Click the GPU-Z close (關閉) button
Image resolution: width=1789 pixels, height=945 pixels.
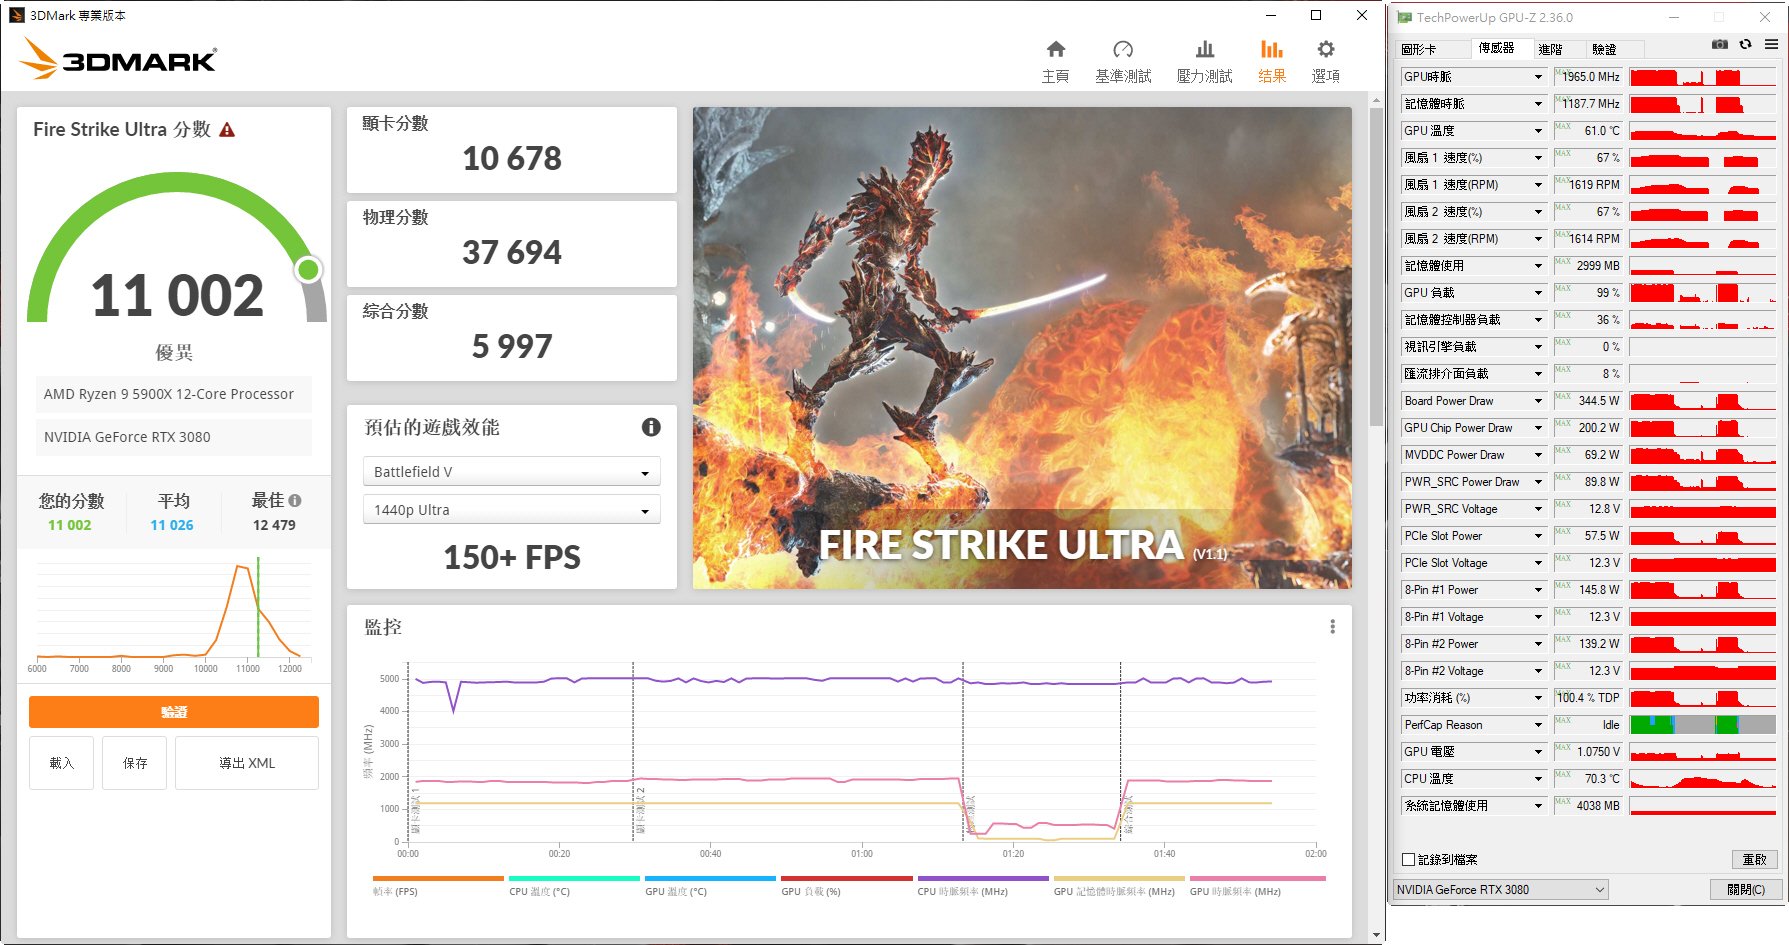point(1746,889)
